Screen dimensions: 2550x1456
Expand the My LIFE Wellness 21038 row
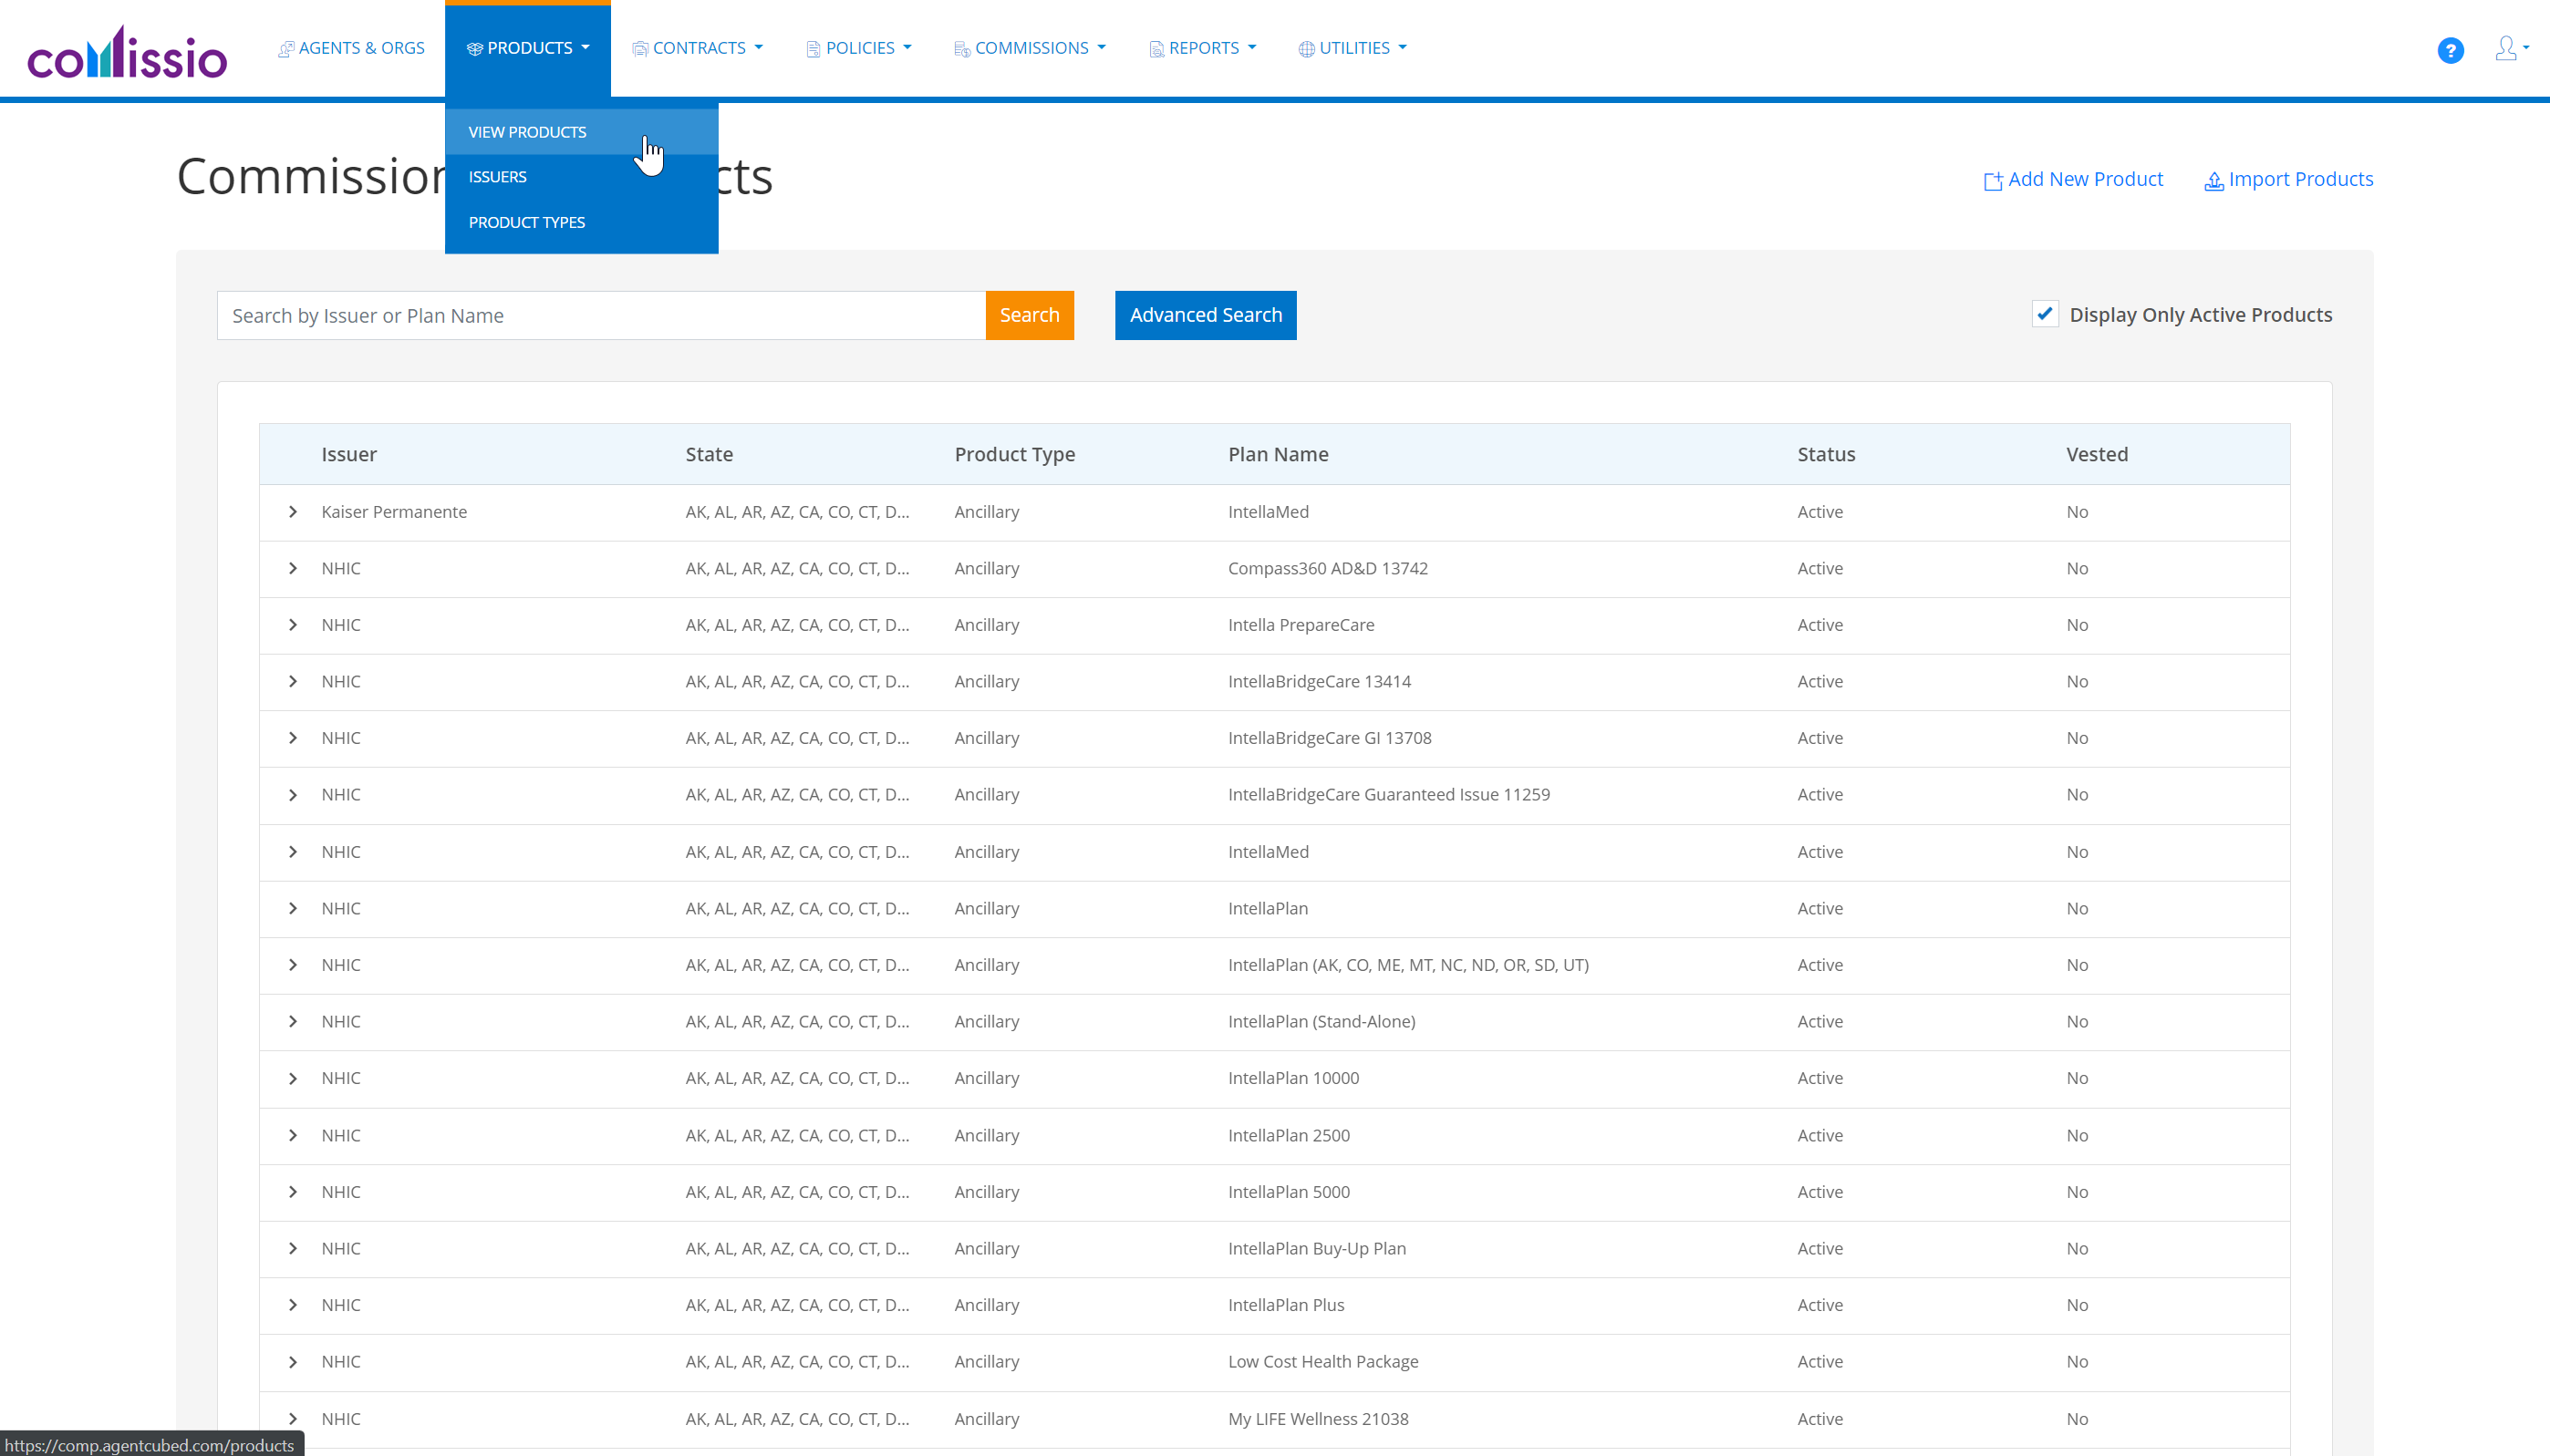(x=293, y=1419)
